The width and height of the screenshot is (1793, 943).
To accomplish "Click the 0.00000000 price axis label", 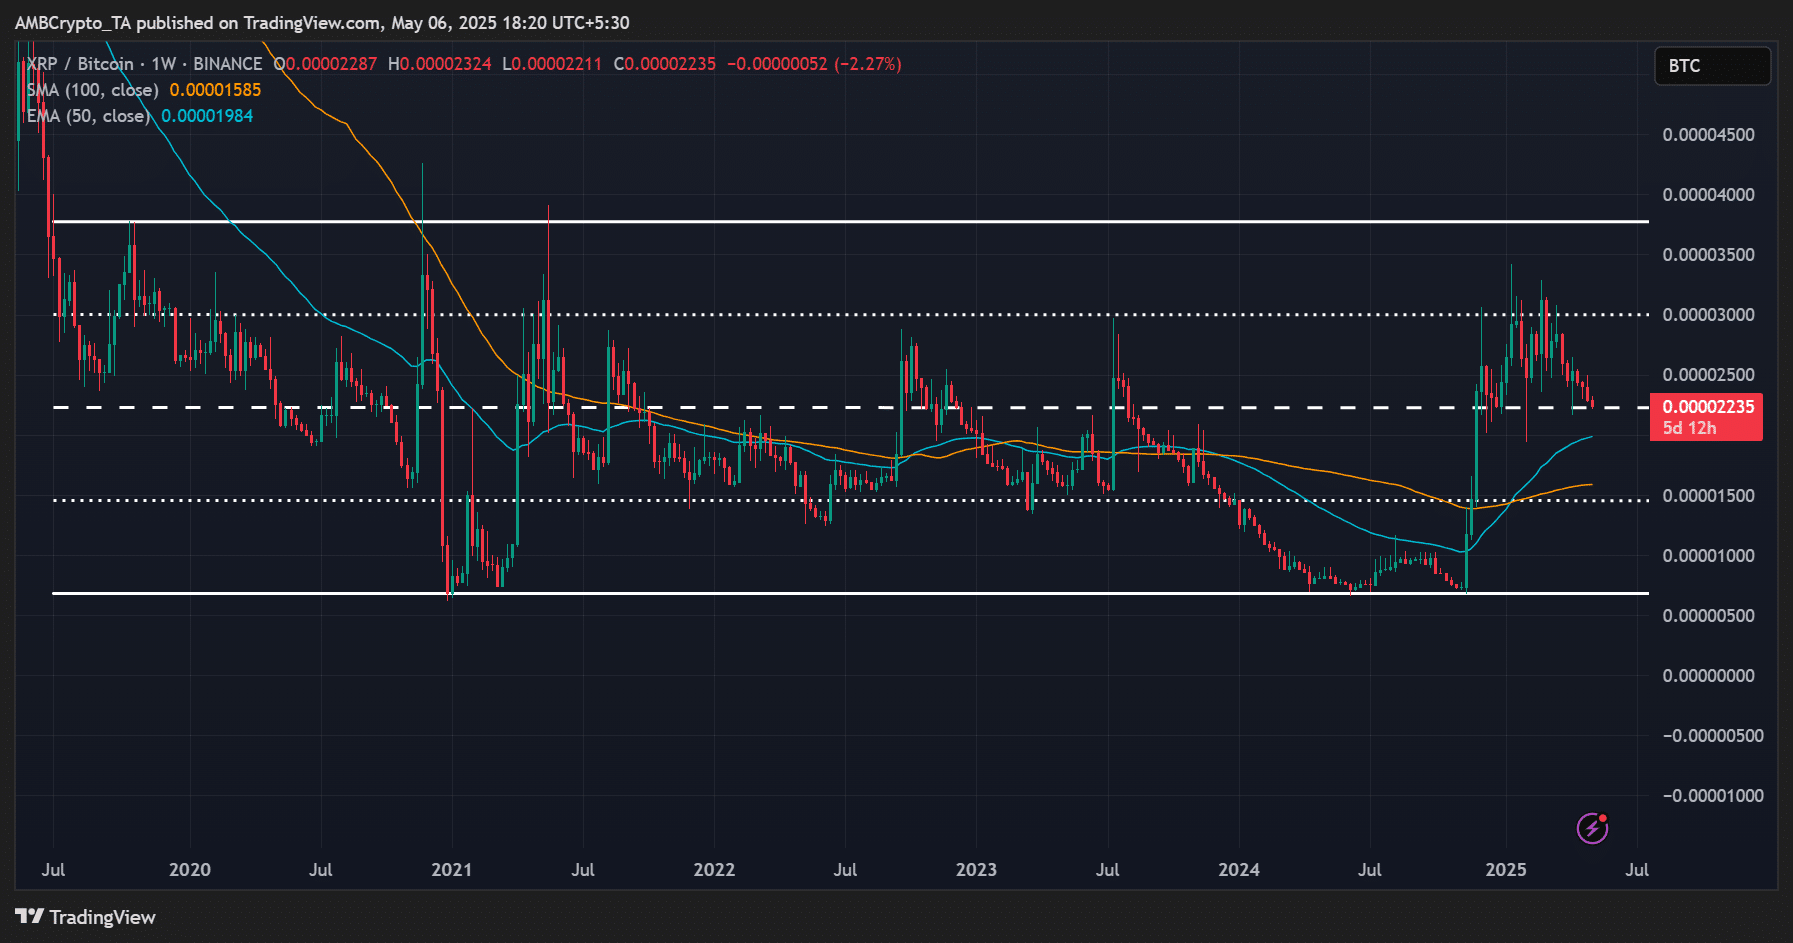I will [1708, 676].
